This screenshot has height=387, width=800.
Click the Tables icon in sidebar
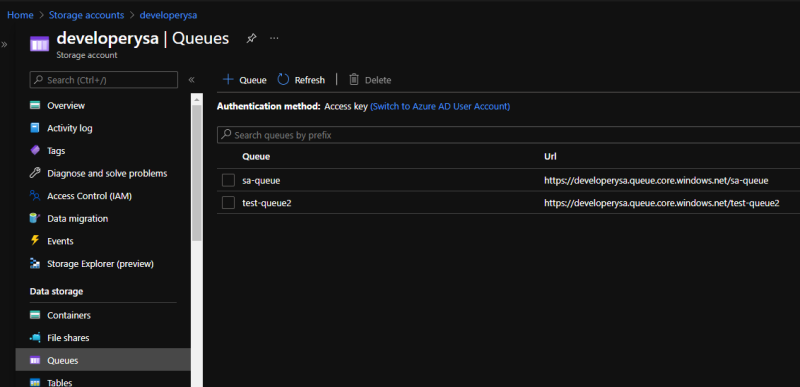point(35,382)
